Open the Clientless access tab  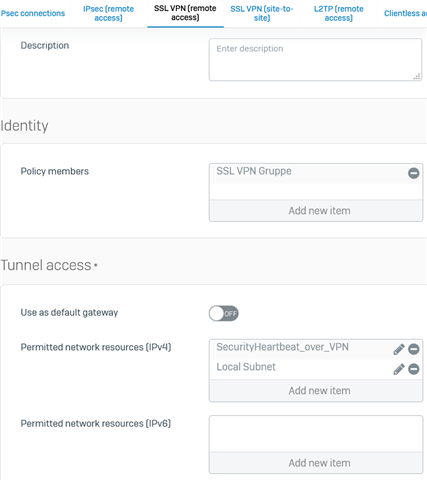405,13
